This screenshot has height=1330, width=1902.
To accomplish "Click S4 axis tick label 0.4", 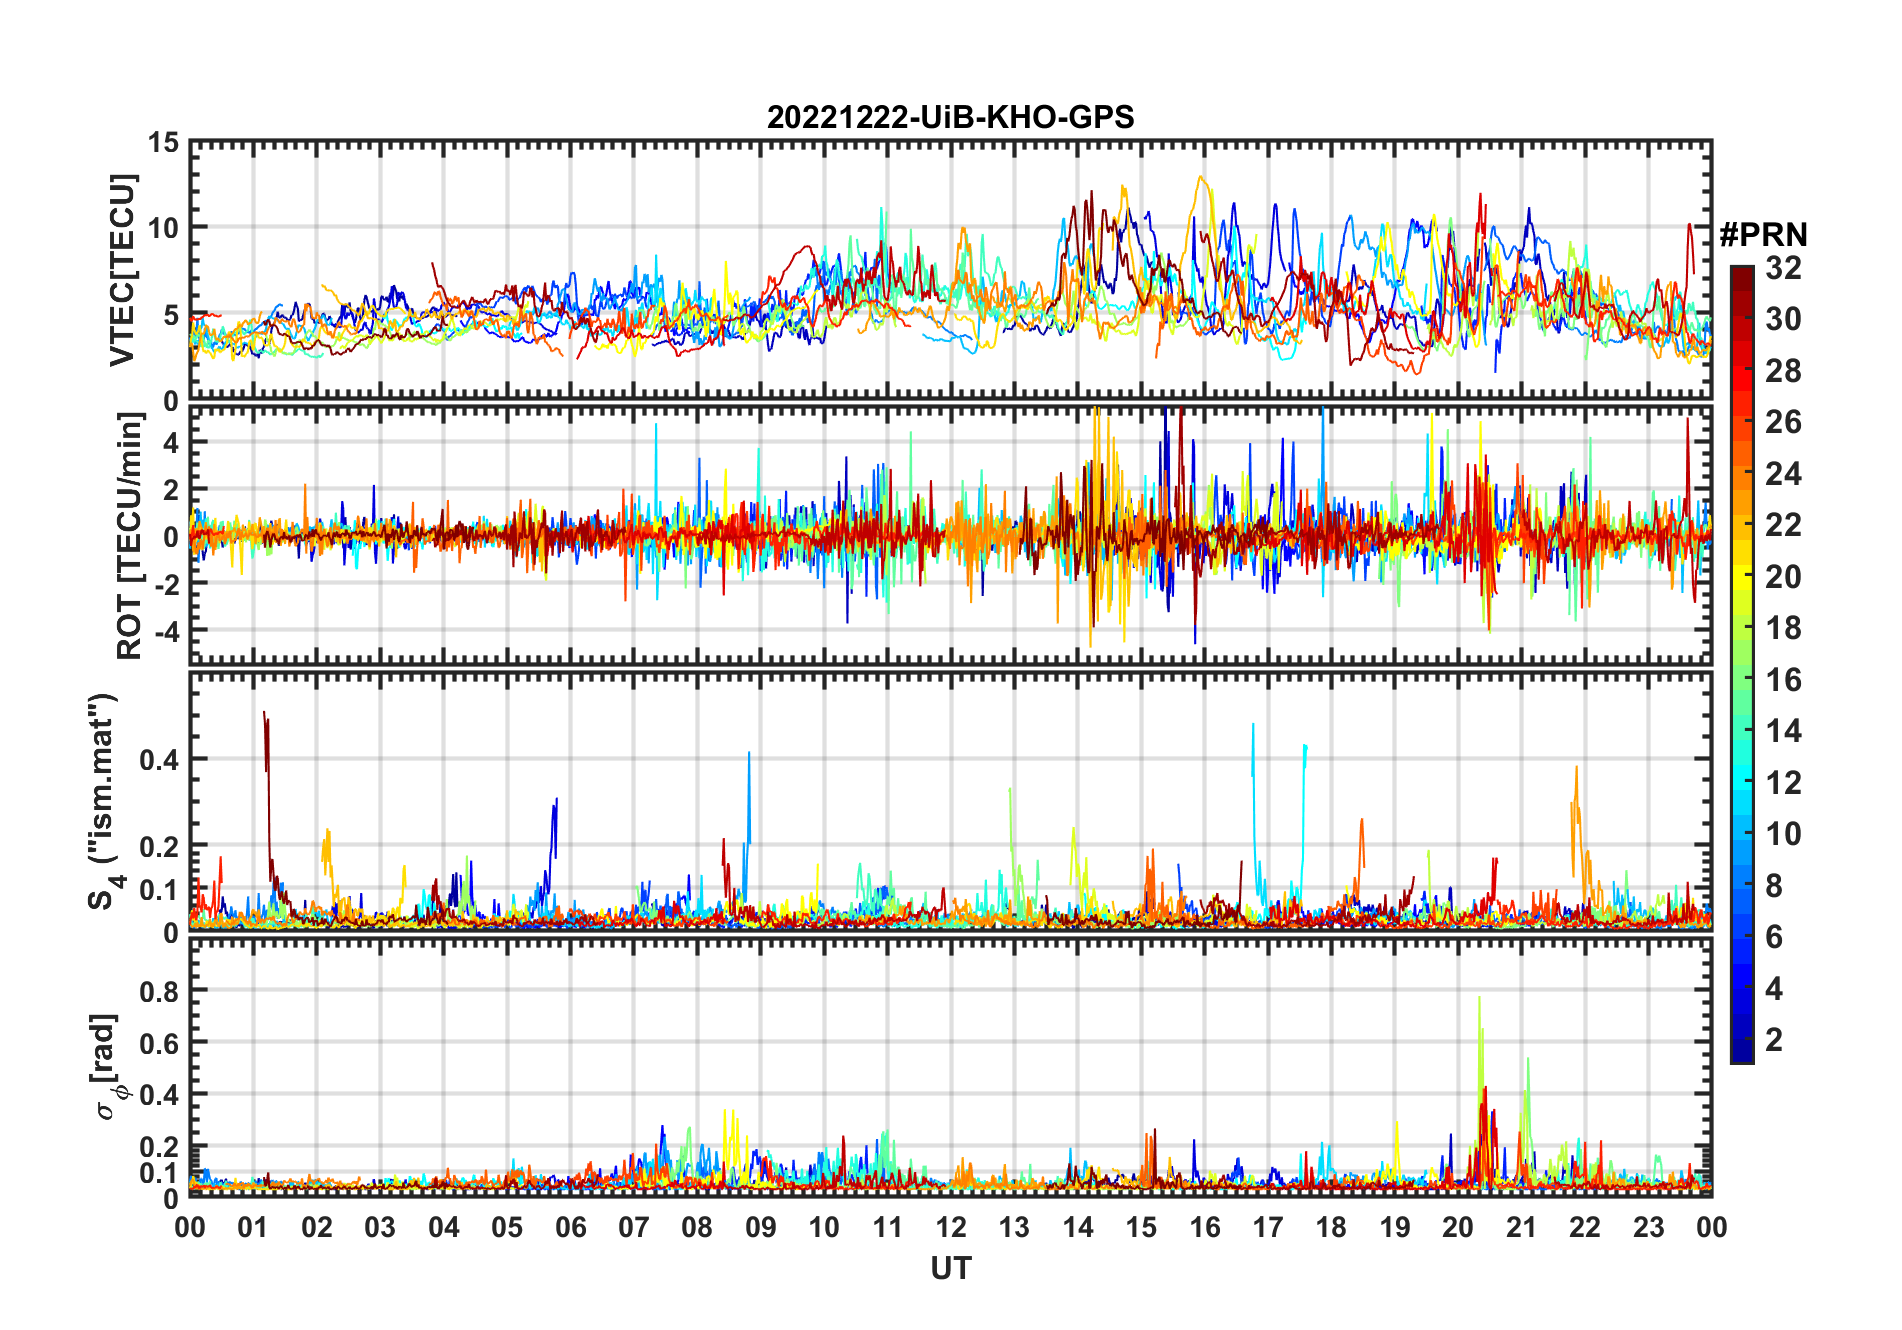I will tap(159, 760).
